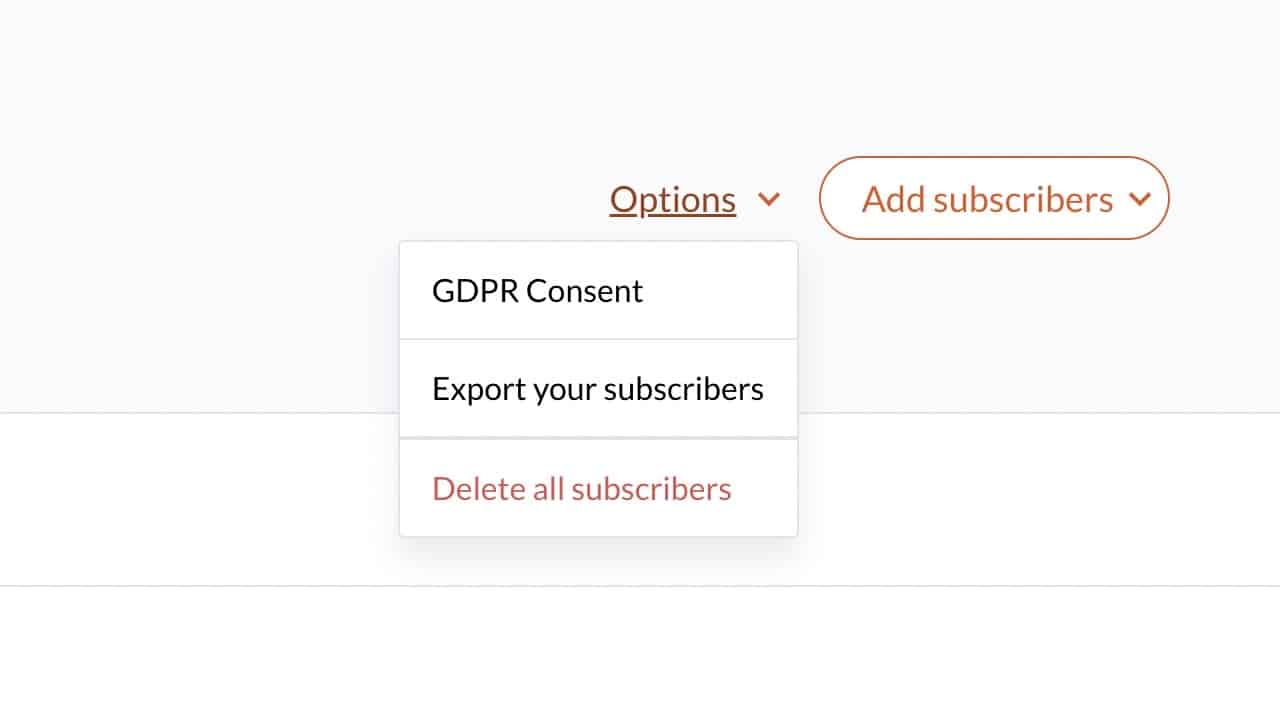Image resolution: width=1280 pixels, height=720 pixels.
Task: Click the Add subscribers label text
Action: click(x=987, y=199)
